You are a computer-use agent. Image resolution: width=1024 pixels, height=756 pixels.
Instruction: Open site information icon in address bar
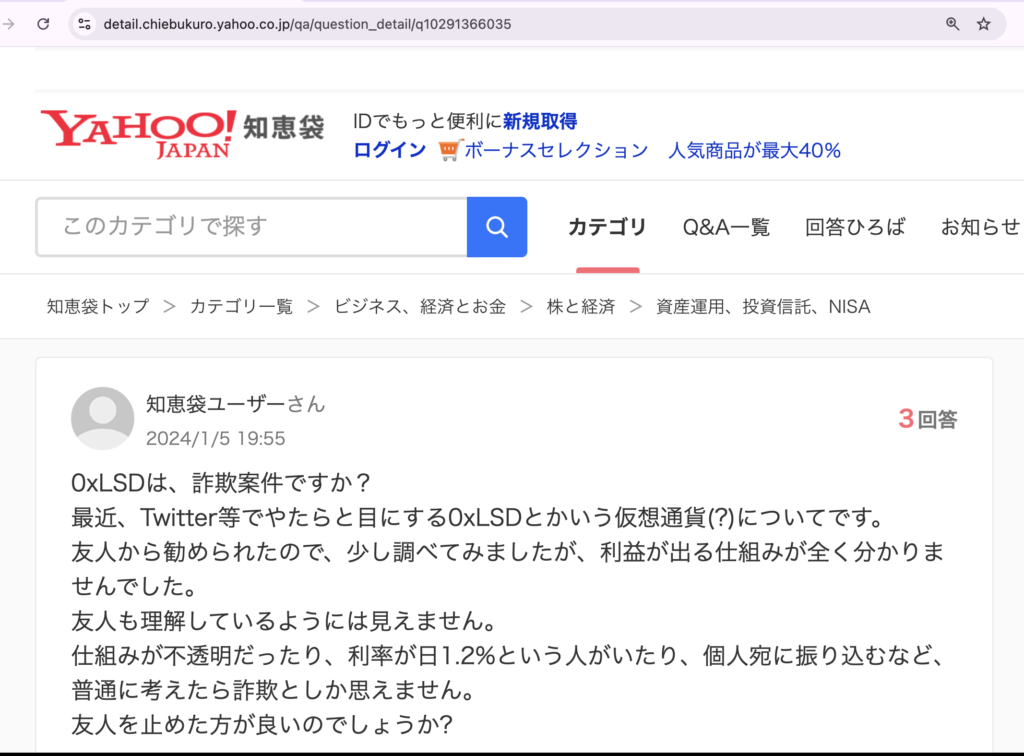click(x=84, y=24)
